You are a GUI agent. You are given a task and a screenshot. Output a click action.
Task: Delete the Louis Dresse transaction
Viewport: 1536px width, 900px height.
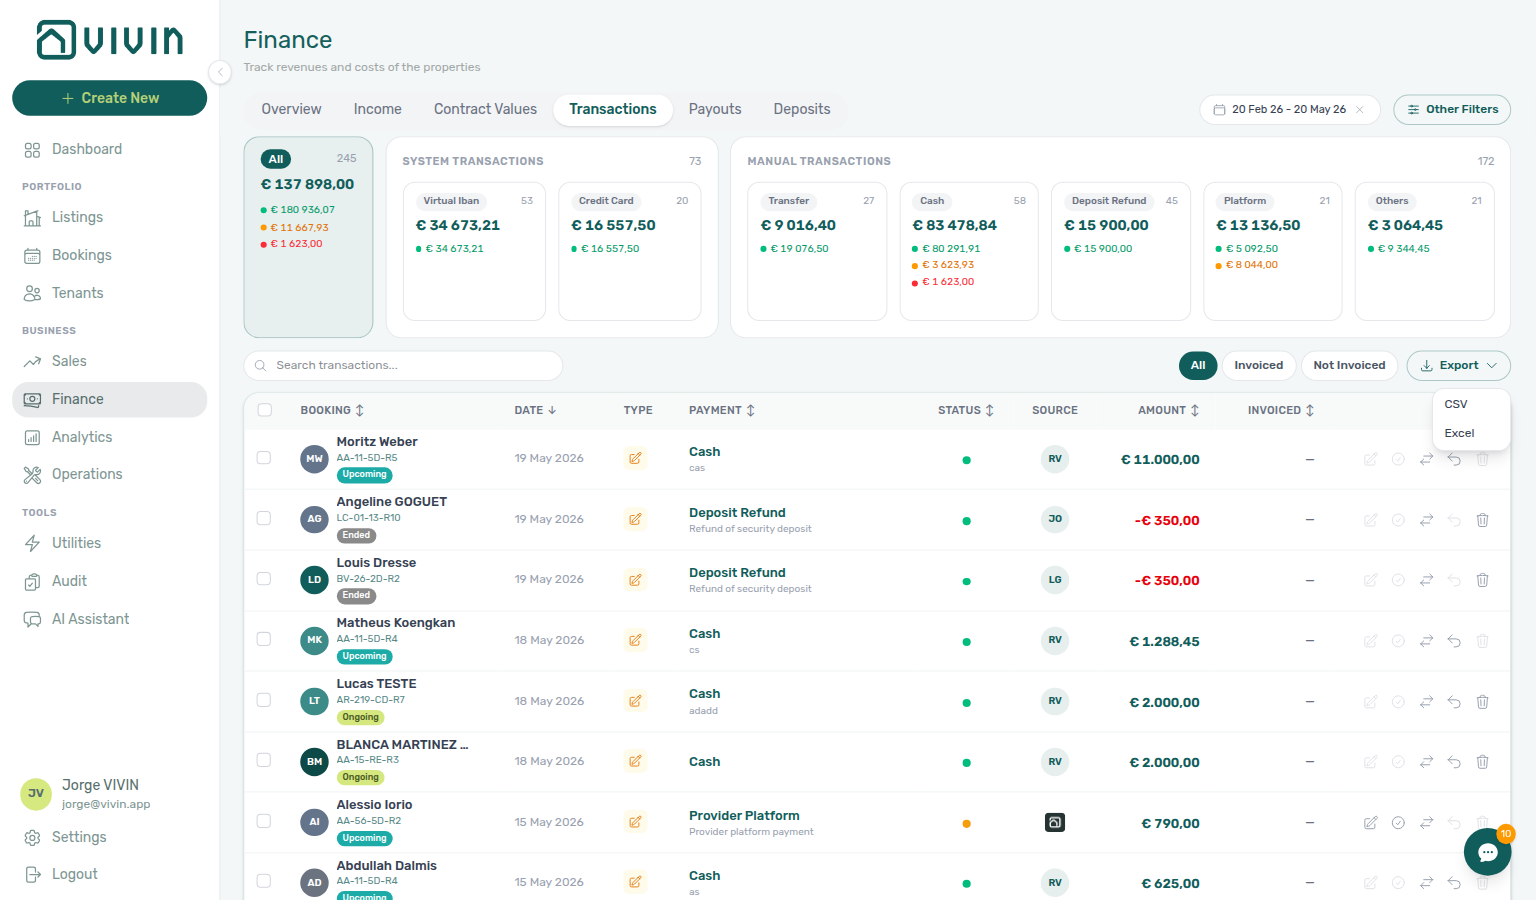point(1482,580)
